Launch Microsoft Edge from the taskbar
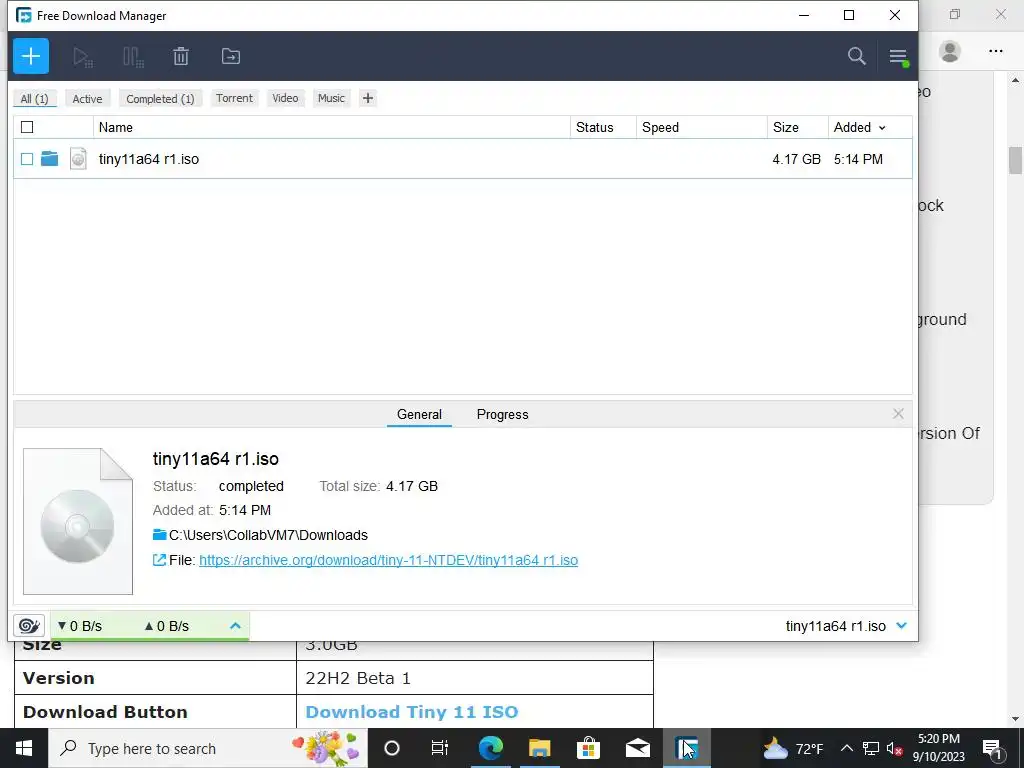Viewport: 1024px width, 768px height. (x=490, y=748)
